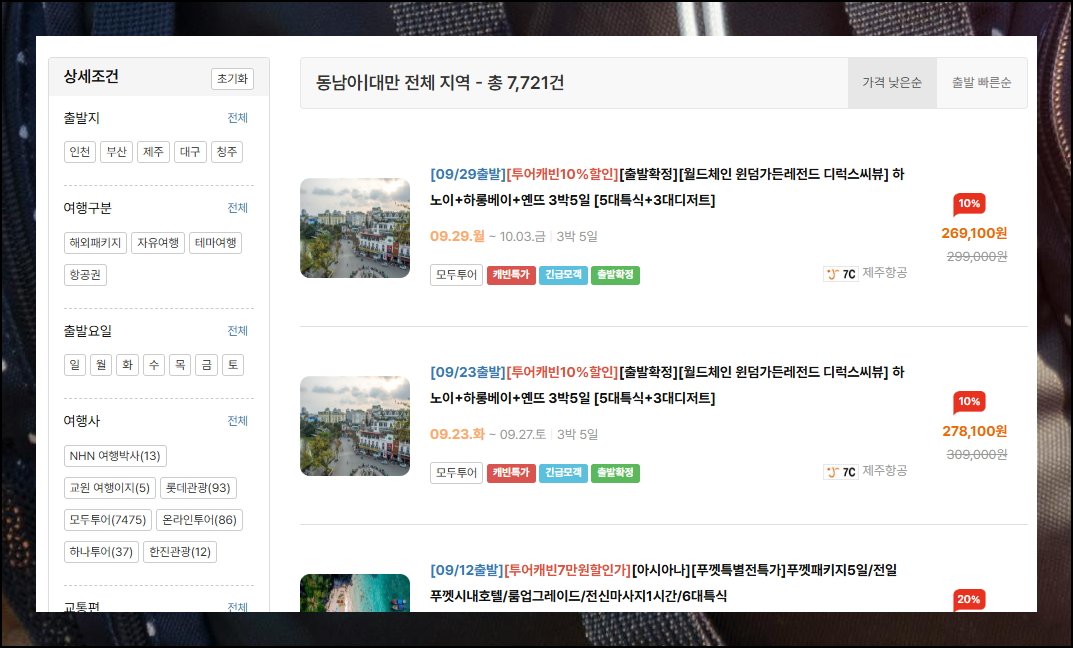Reset filters with the 초기화 button
This screenshot has height=648, width=1073.
(x=232, y=79)
